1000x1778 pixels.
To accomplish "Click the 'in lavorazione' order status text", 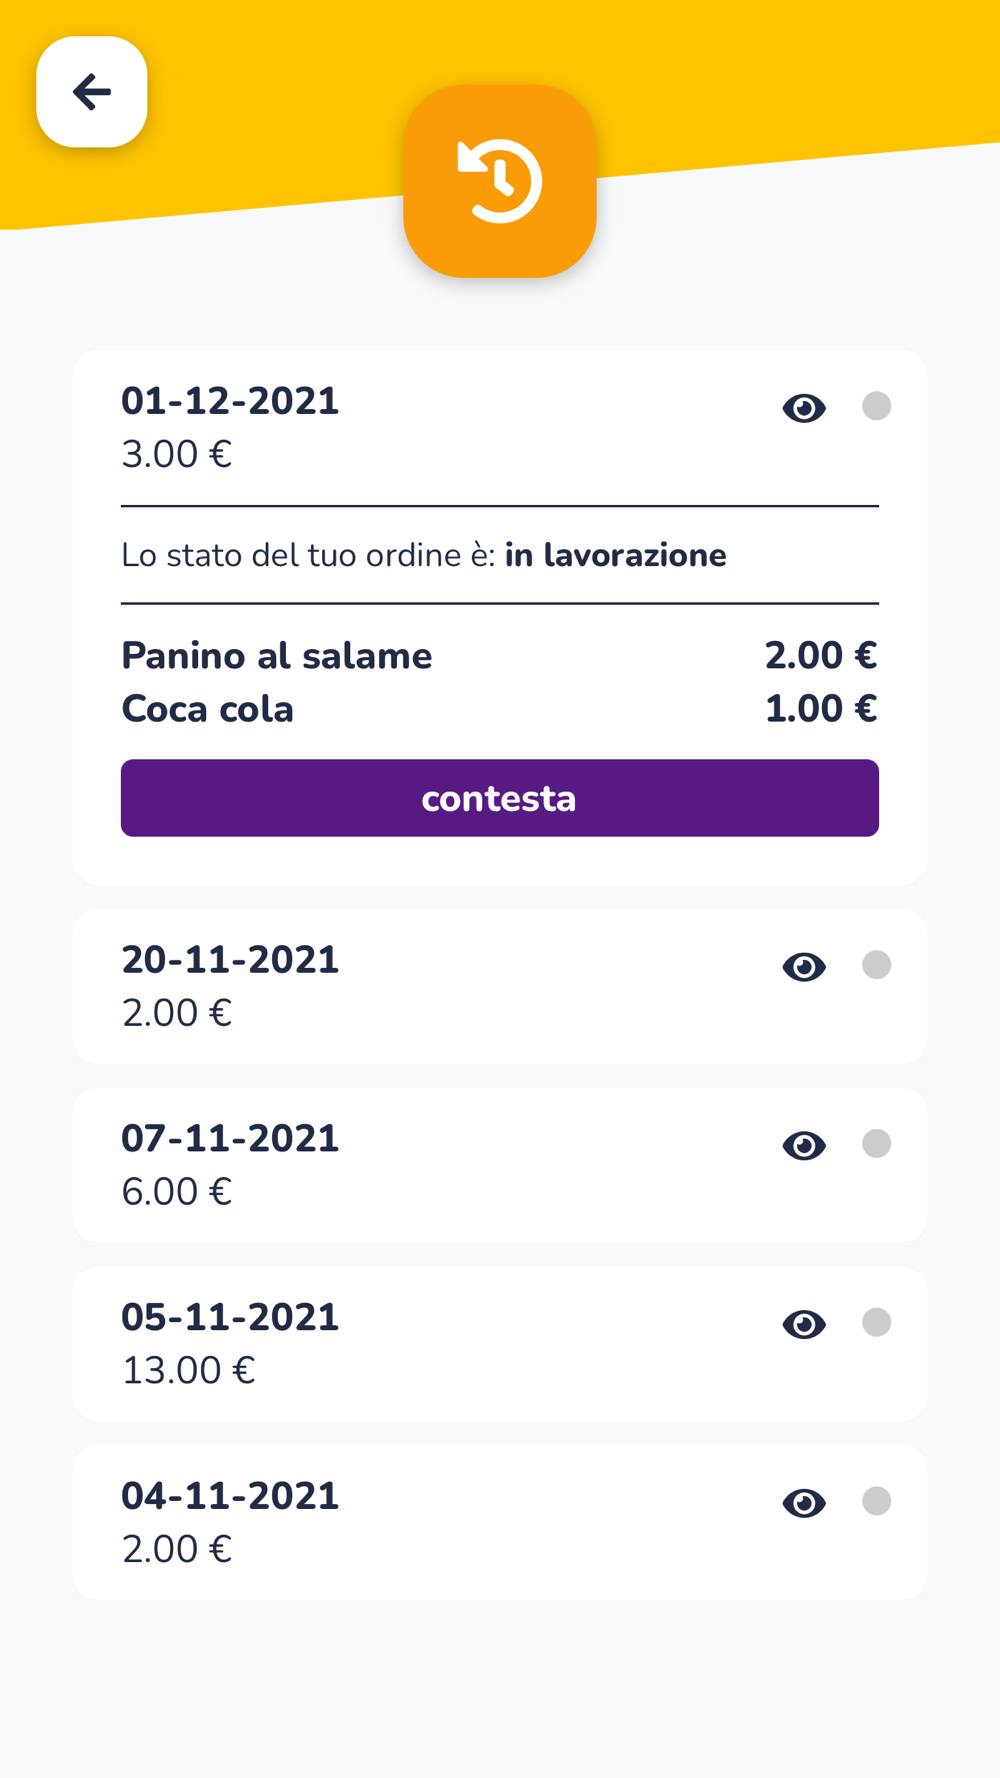I will 615,555.
